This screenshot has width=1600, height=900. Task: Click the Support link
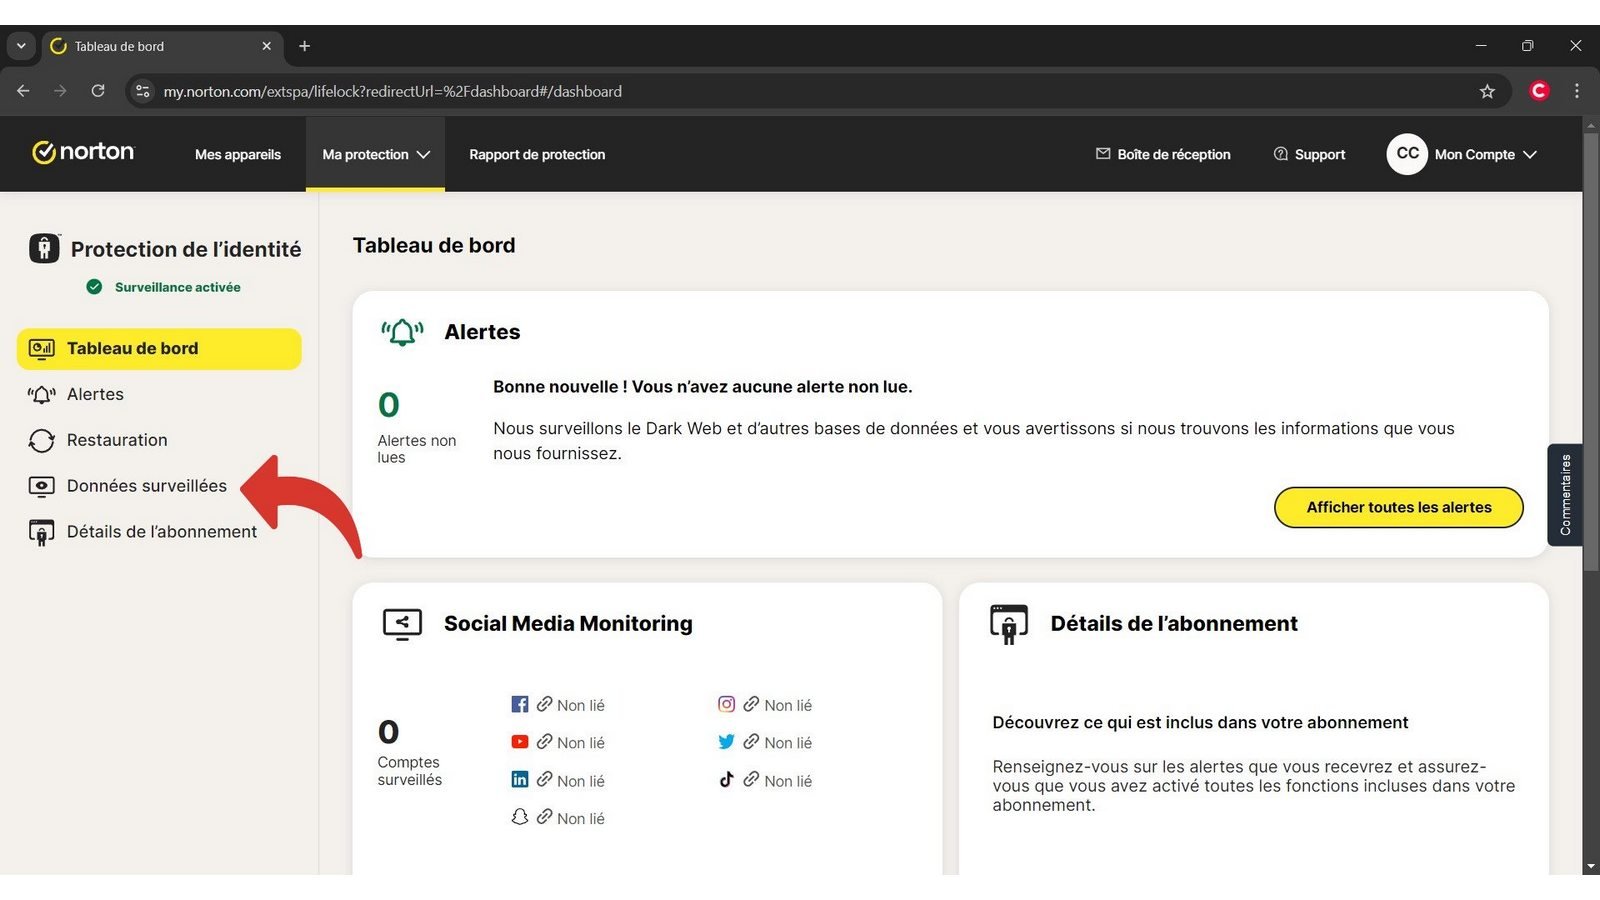1309,155
